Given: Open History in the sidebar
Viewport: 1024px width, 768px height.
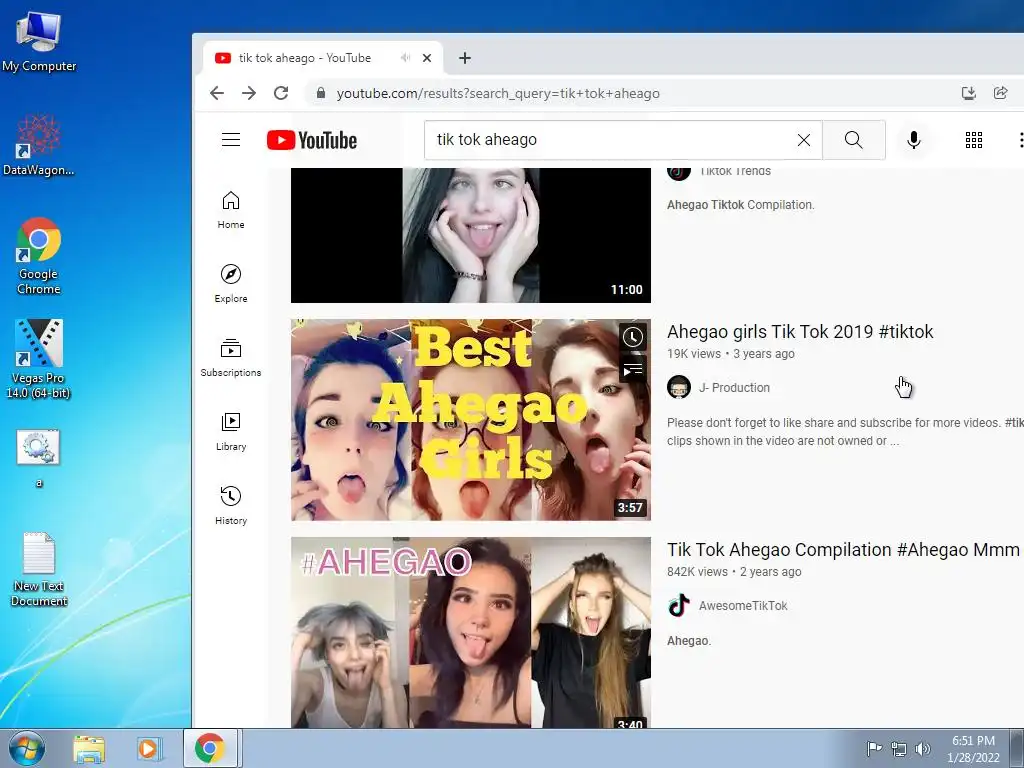Looking at the screenshot, I should tap(231, 506).
